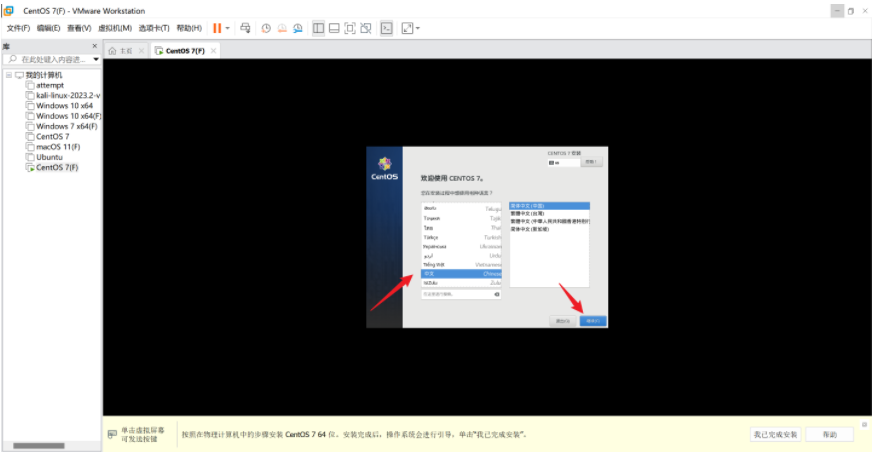Select Tiếng Việt (Vietnamese) language
The image size is (877, 452).
[461, 265]
